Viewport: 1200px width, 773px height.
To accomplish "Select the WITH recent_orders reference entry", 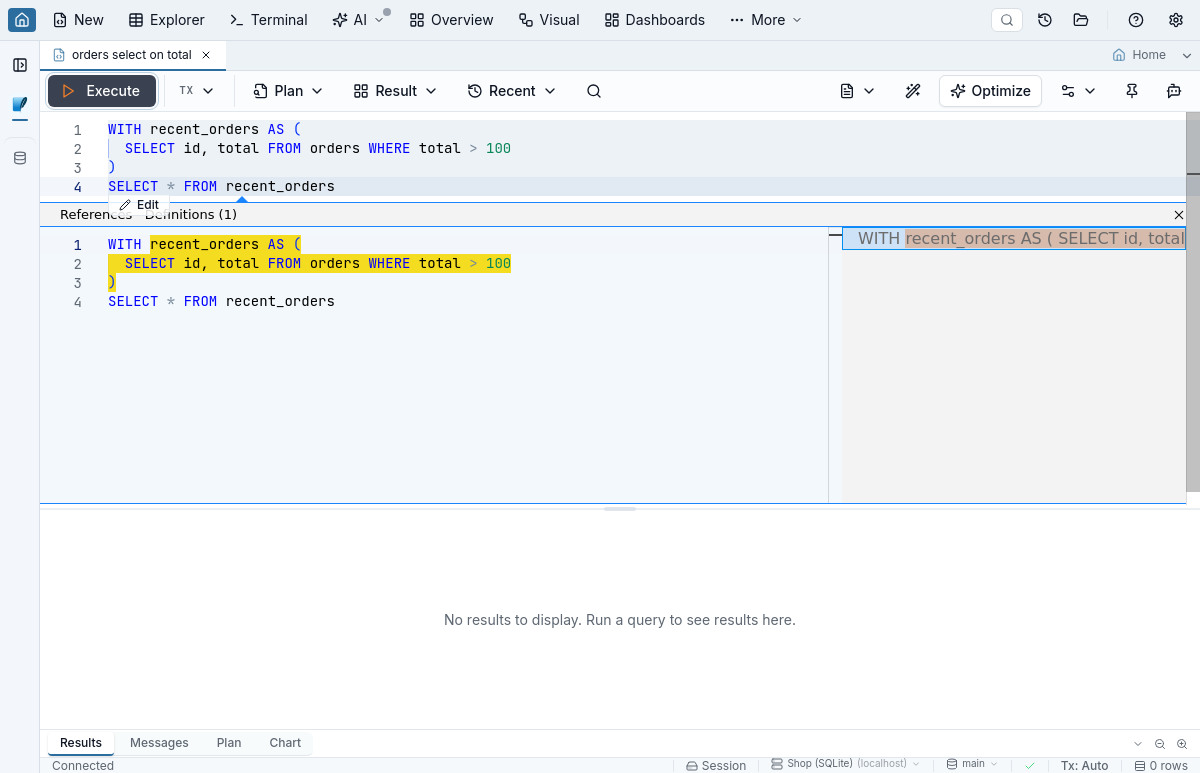I will (x=1013, y=238).
